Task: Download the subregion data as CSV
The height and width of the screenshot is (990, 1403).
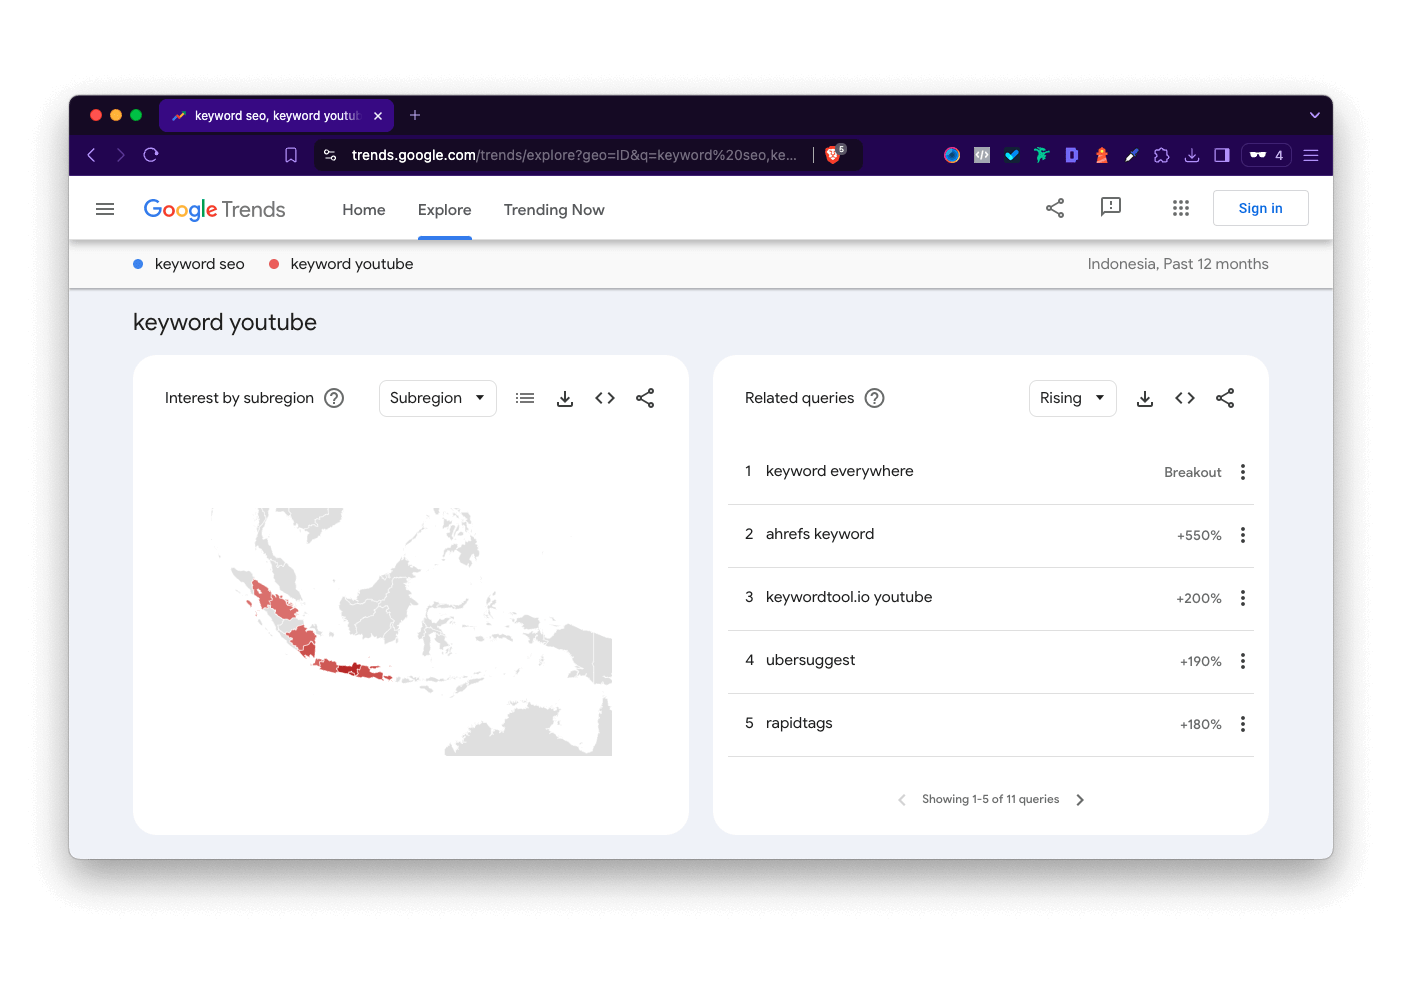Action: 565,398
